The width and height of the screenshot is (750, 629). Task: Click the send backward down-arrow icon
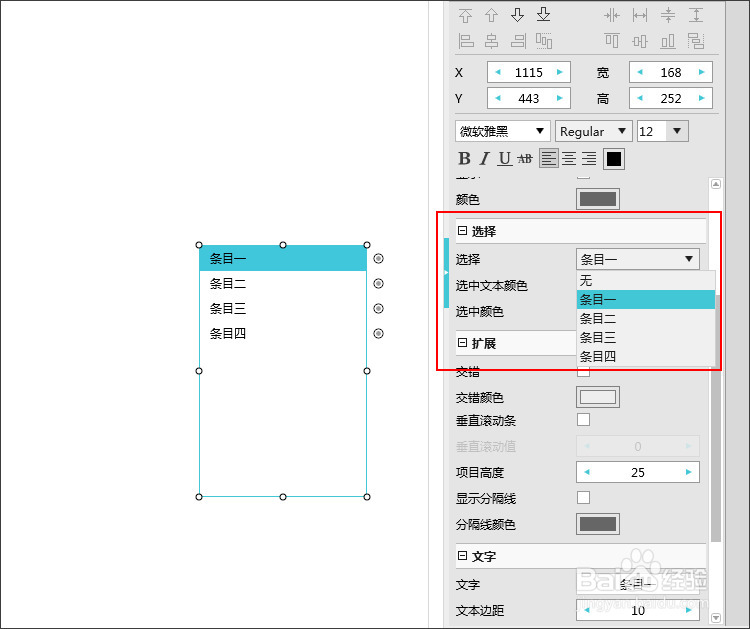click(x=518, y=15)
